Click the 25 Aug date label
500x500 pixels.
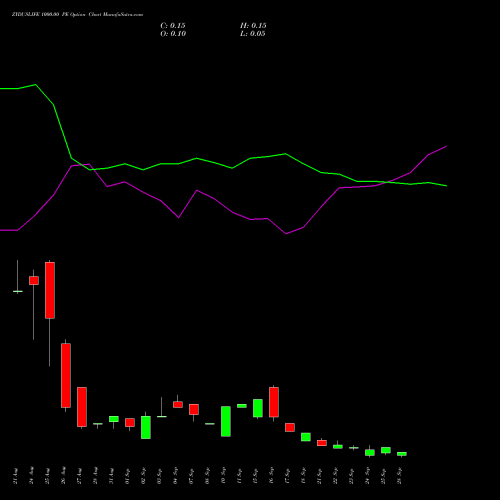(48, 476)
